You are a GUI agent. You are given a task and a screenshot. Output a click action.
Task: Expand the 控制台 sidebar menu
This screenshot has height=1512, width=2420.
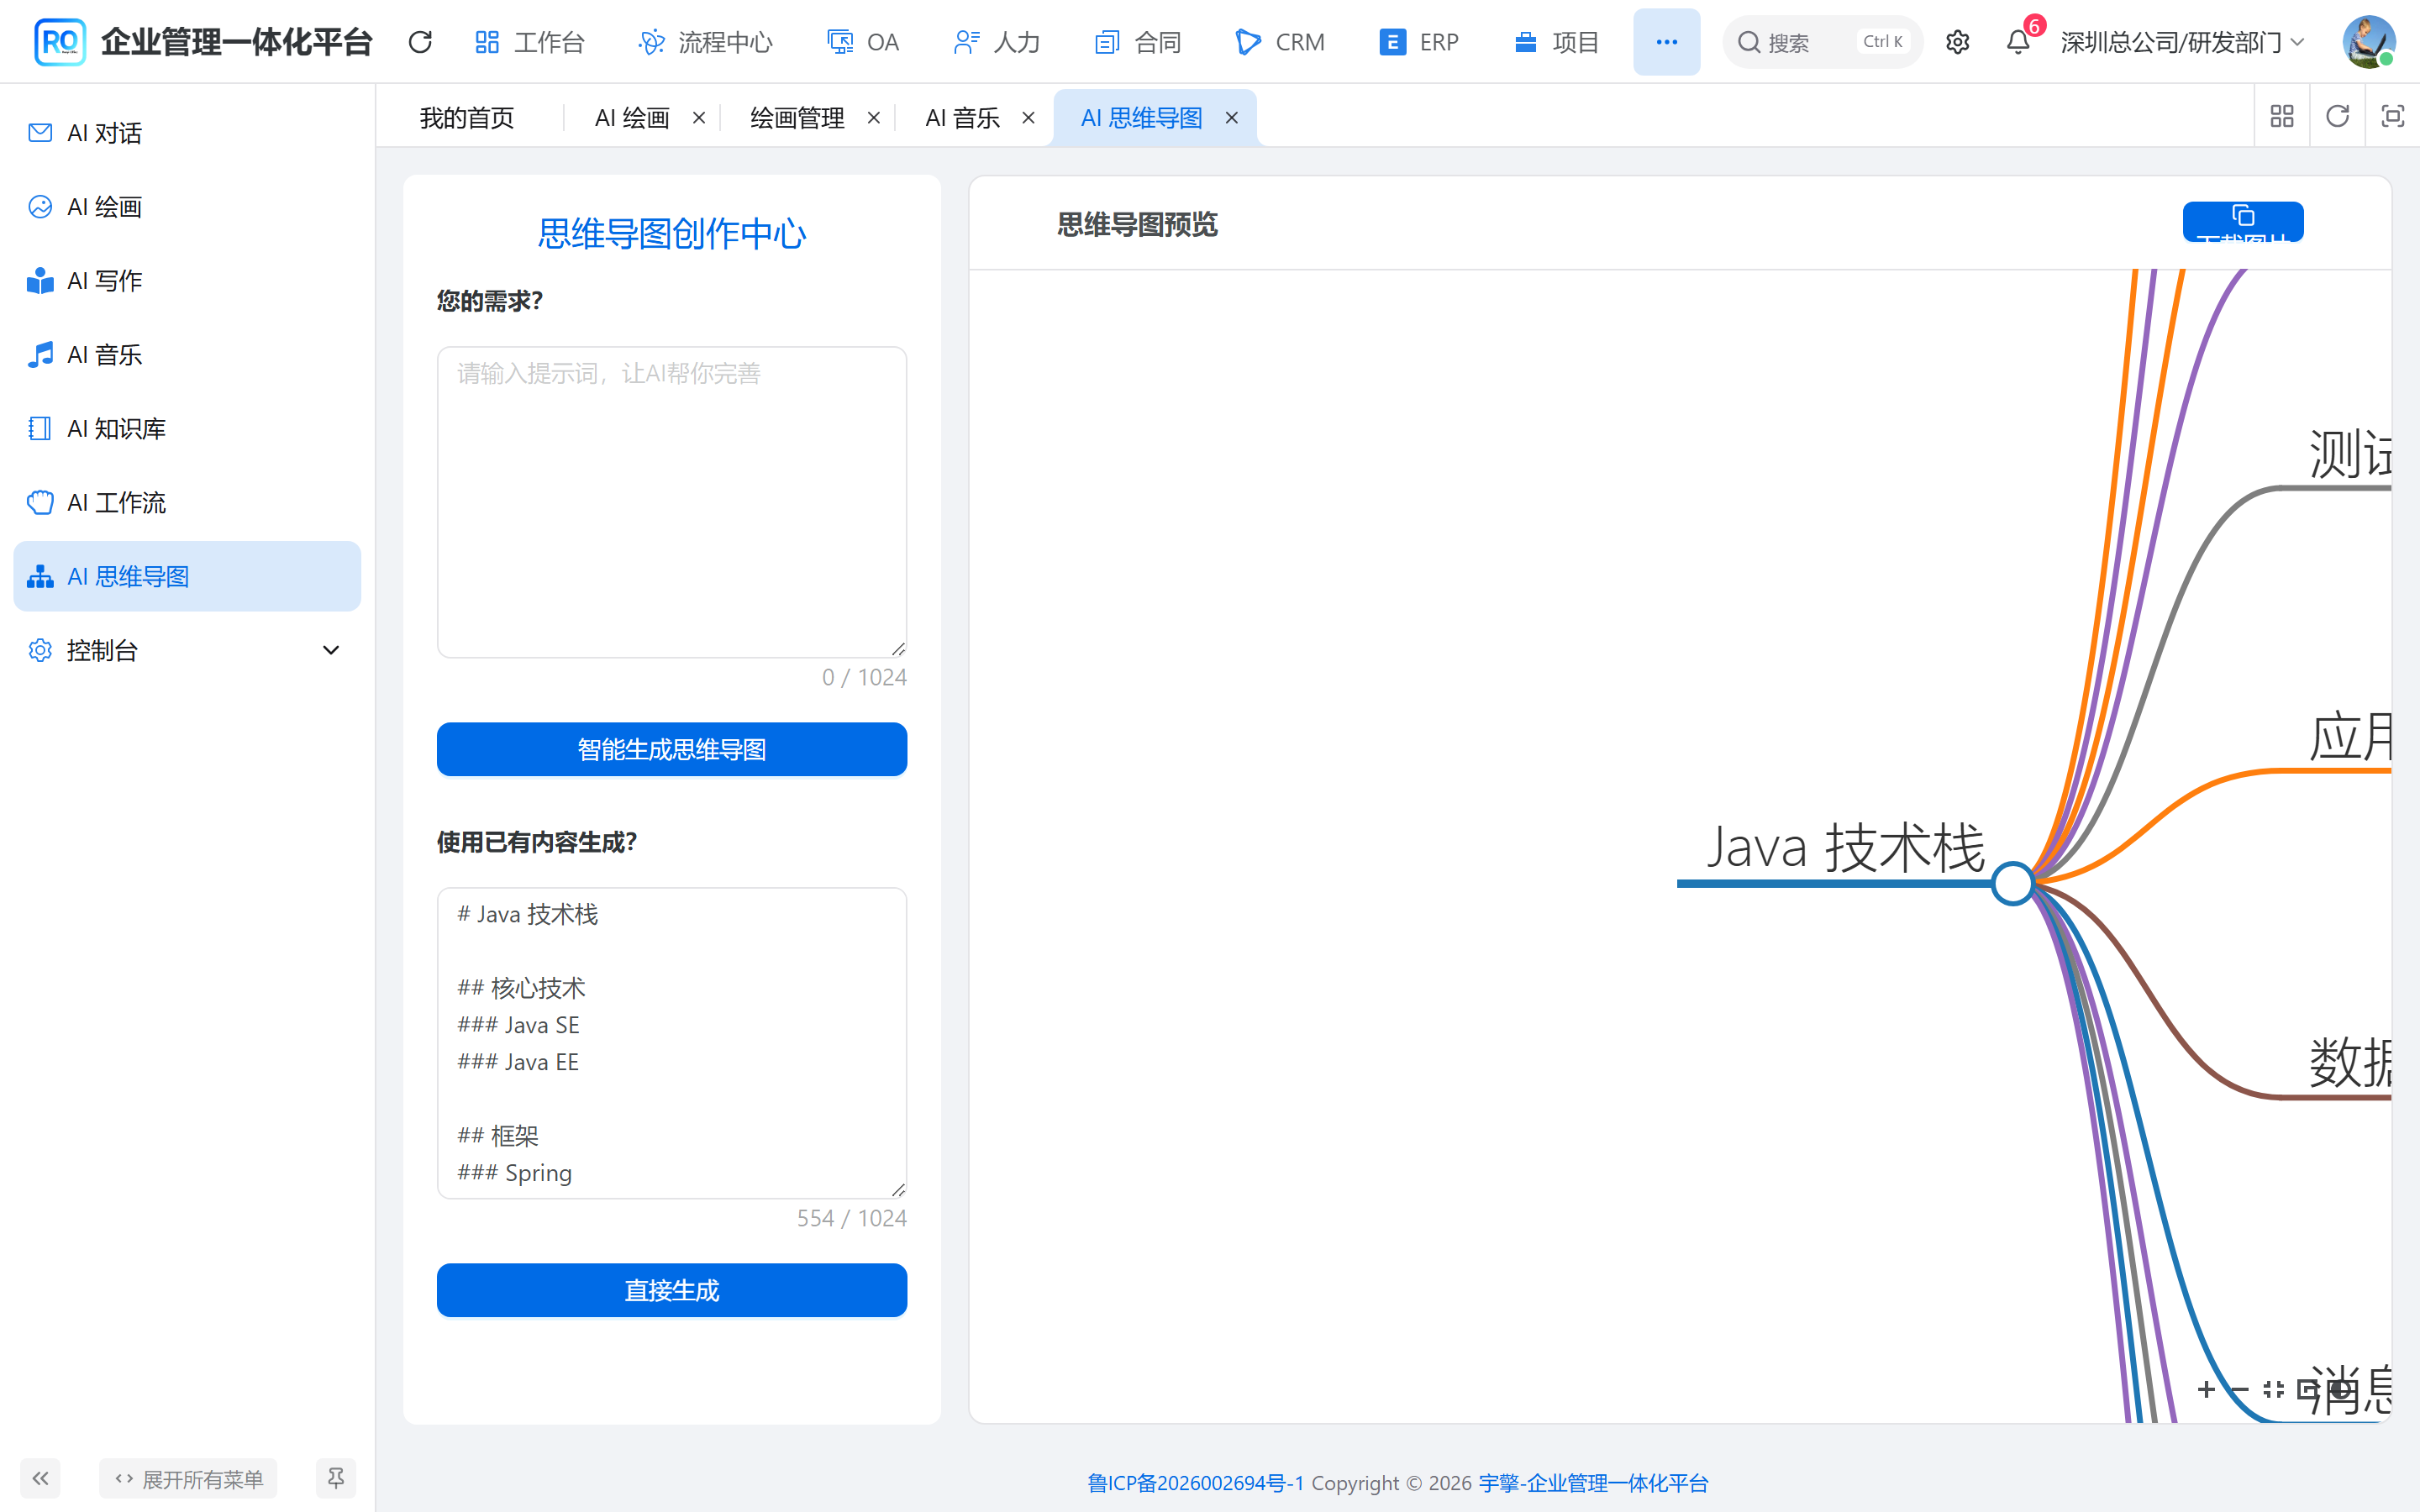coord(187,651)
